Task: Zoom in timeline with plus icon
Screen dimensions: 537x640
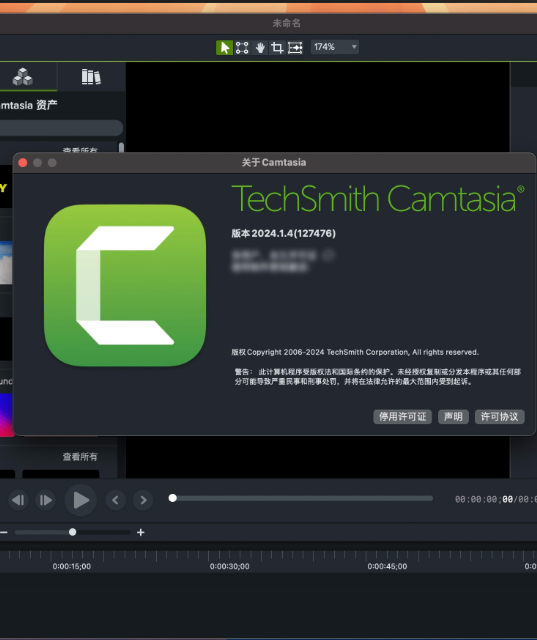Action: click(x=140, y=532)
